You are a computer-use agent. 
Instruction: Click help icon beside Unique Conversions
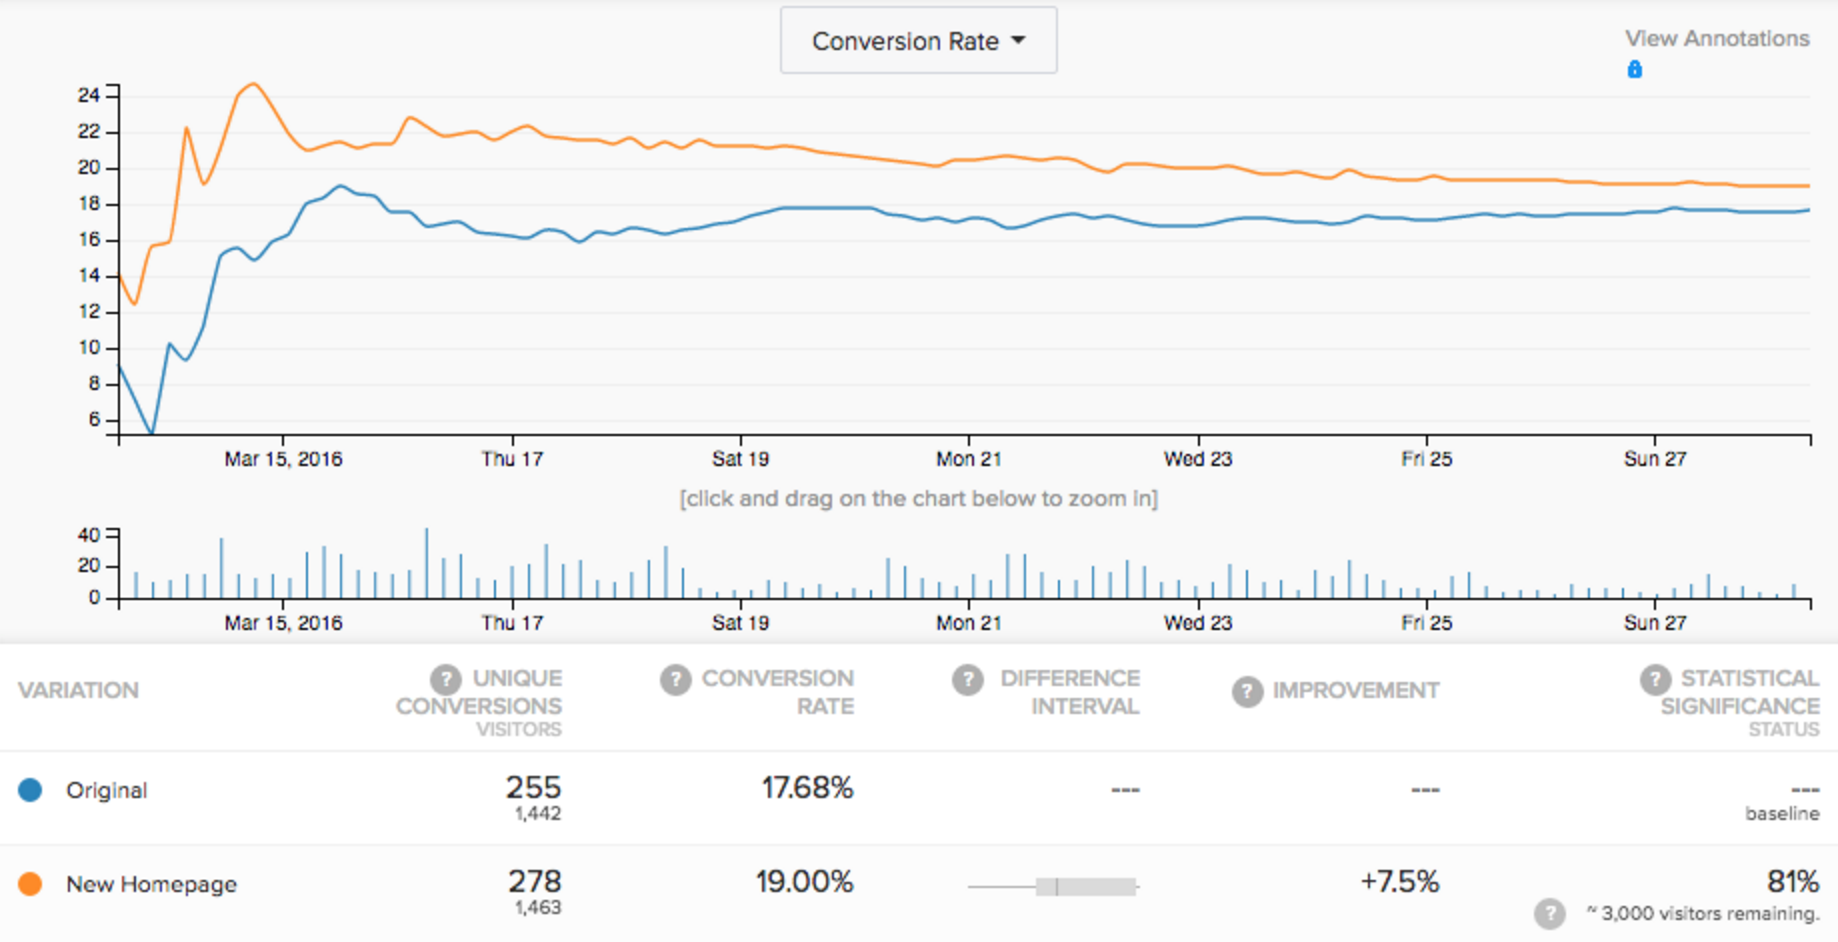(445, 679)
